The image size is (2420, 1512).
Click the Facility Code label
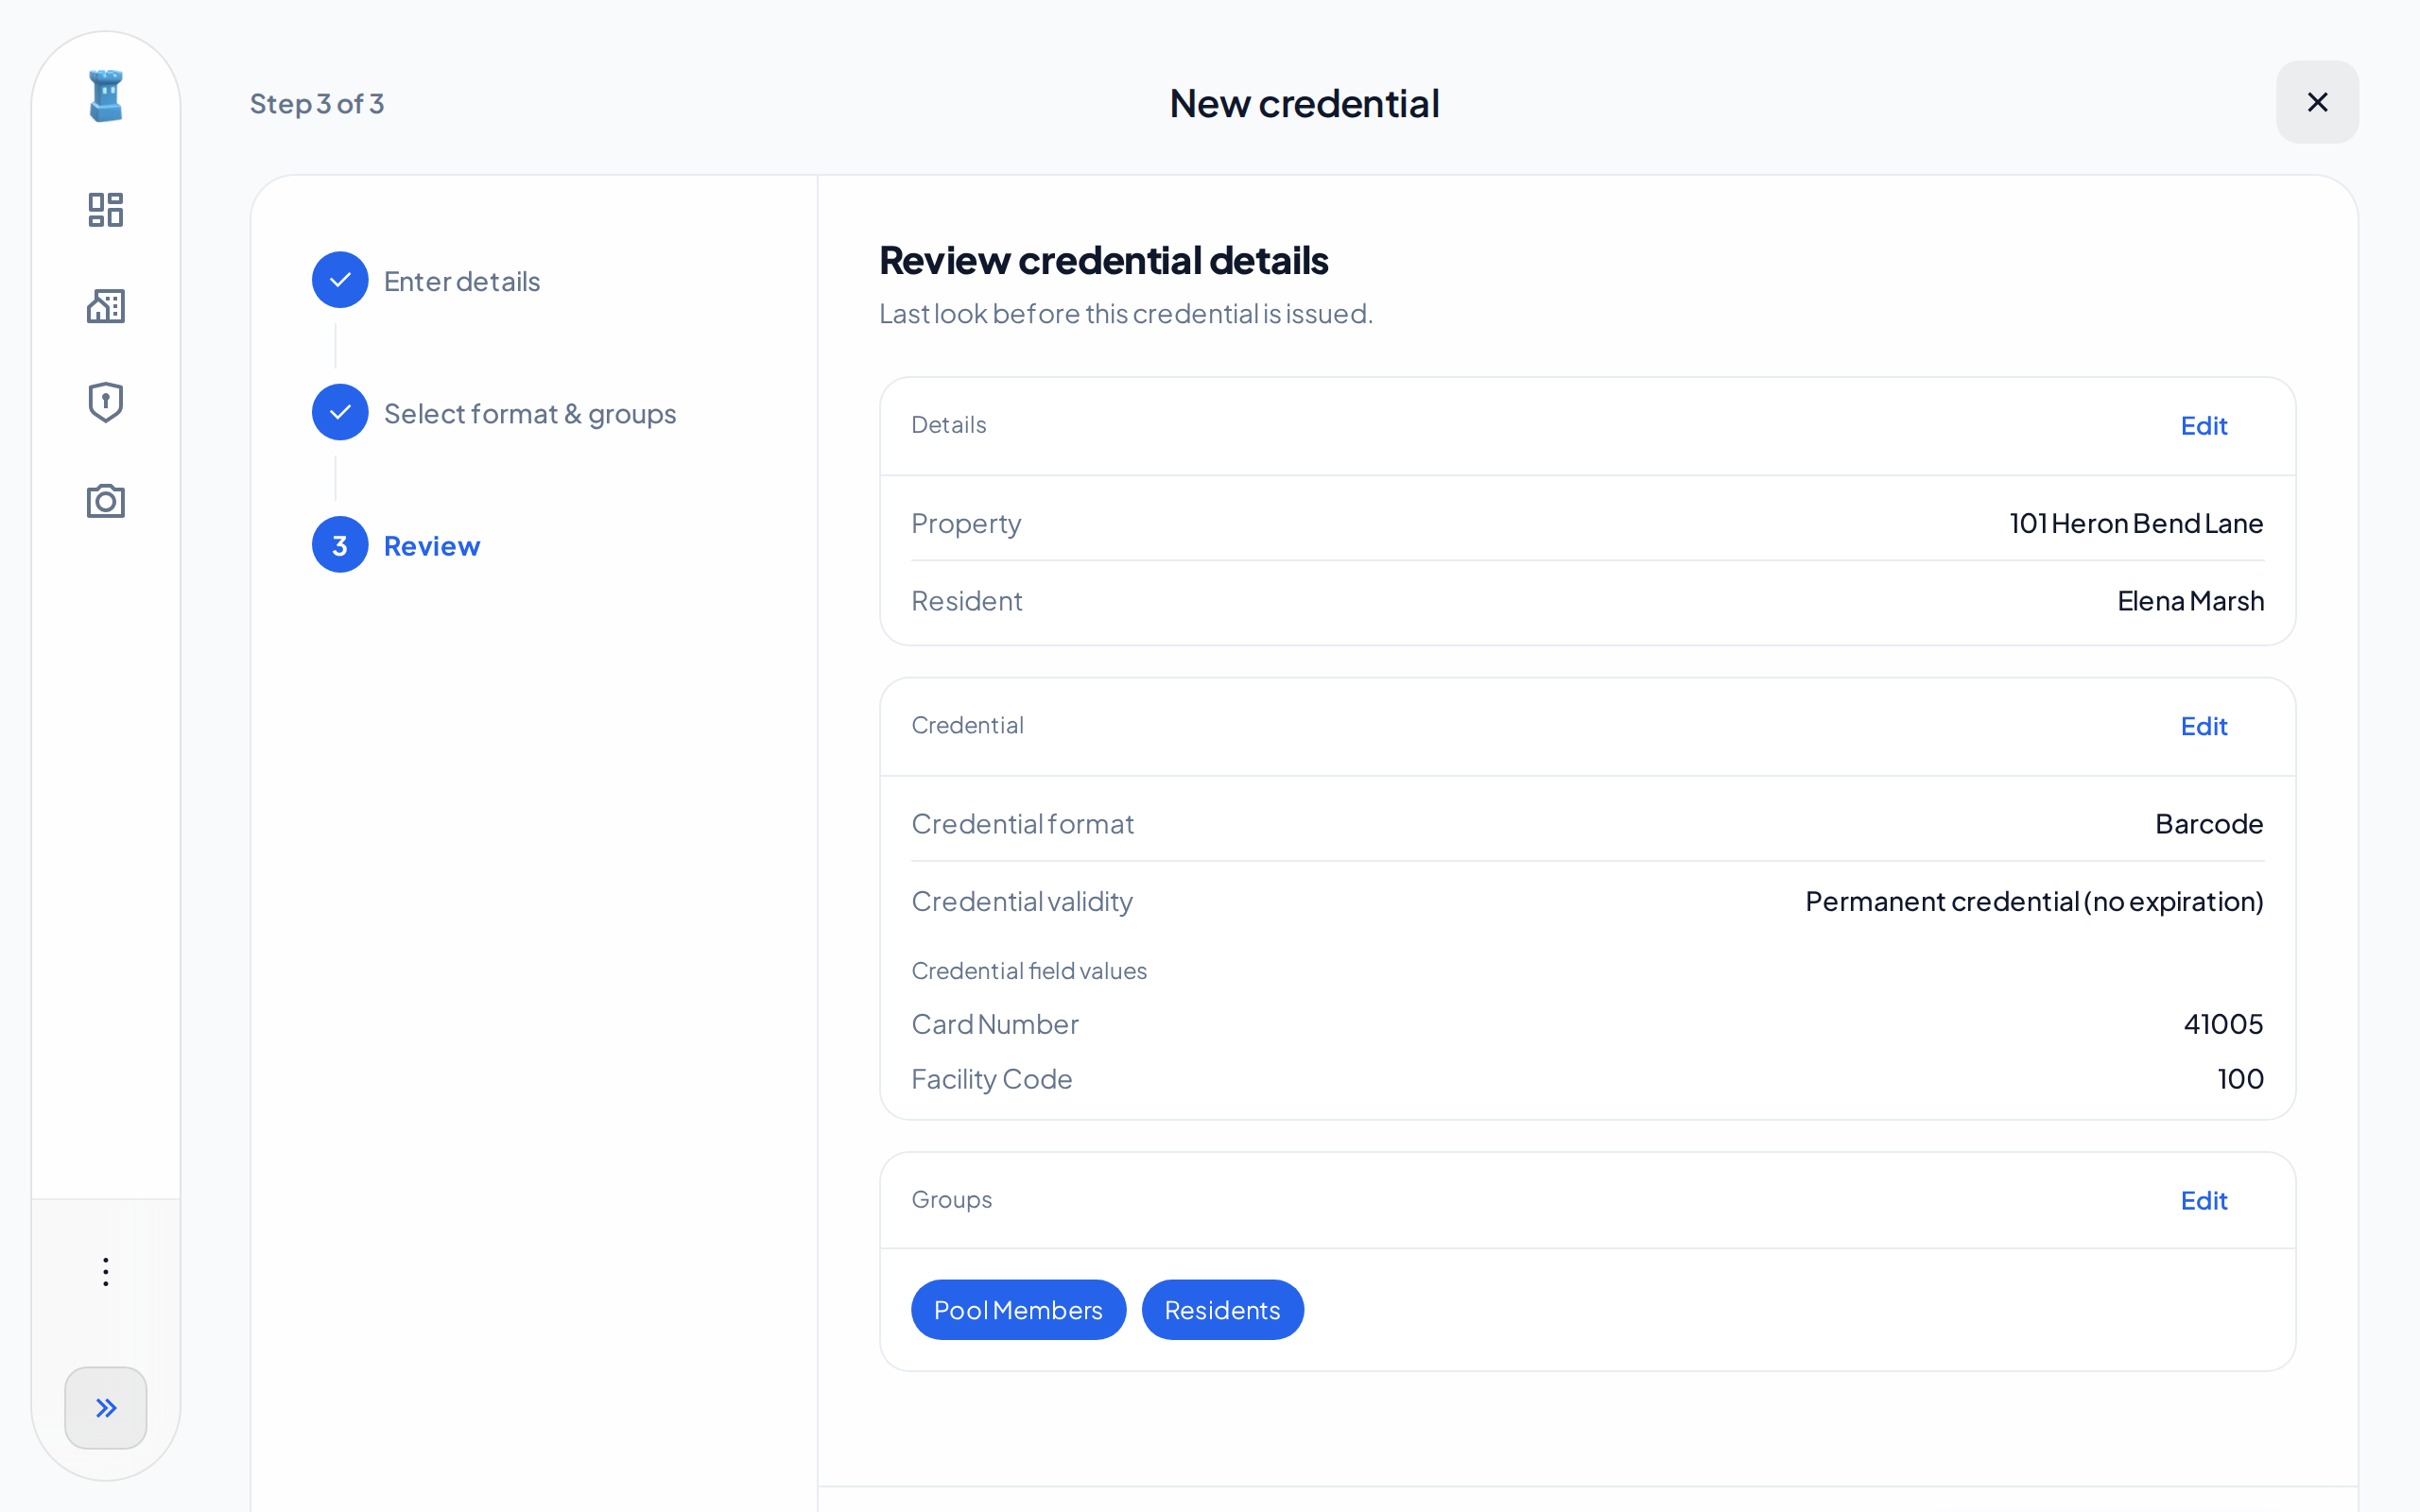tap(991, 1079)
